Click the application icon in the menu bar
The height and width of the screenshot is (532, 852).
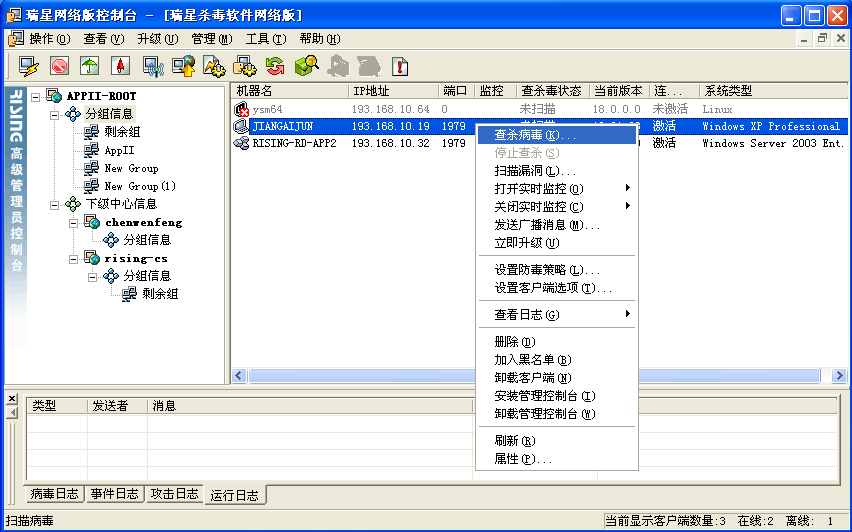pos(16,39)
